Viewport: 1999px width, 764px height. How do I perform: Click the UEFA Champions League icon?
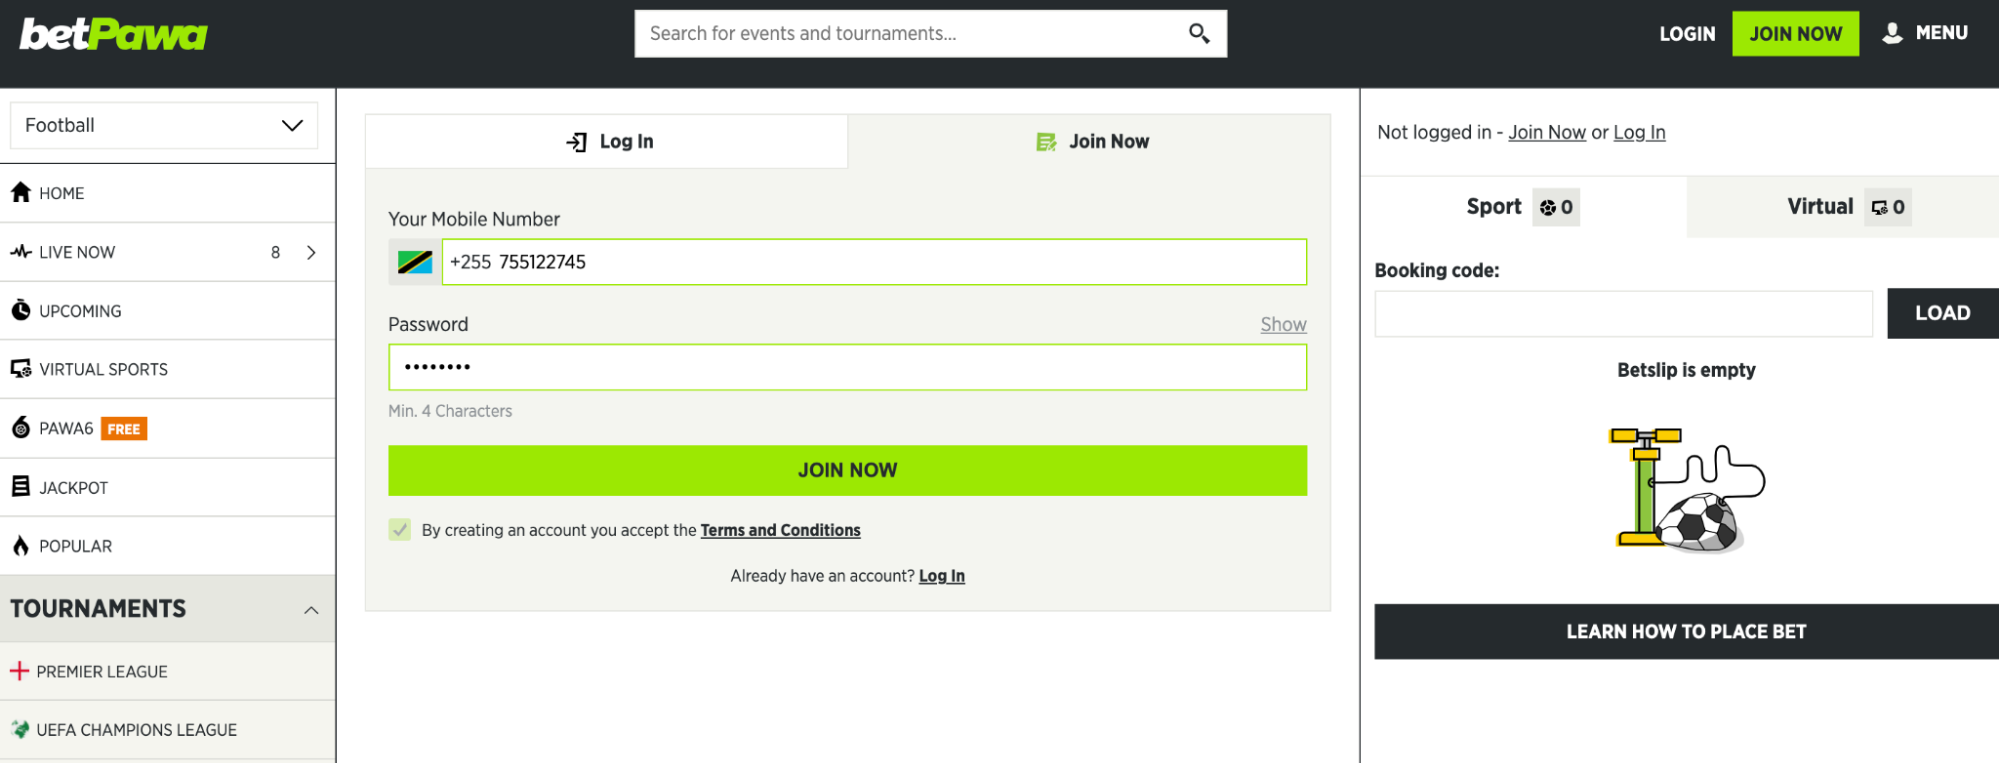(20, 730)
